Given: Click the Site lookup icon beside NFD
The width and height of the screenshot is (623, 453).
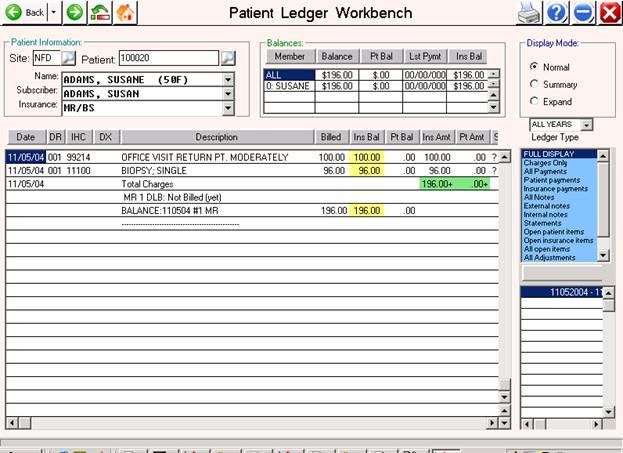Looking at the screenshot, I should point(68,58).
